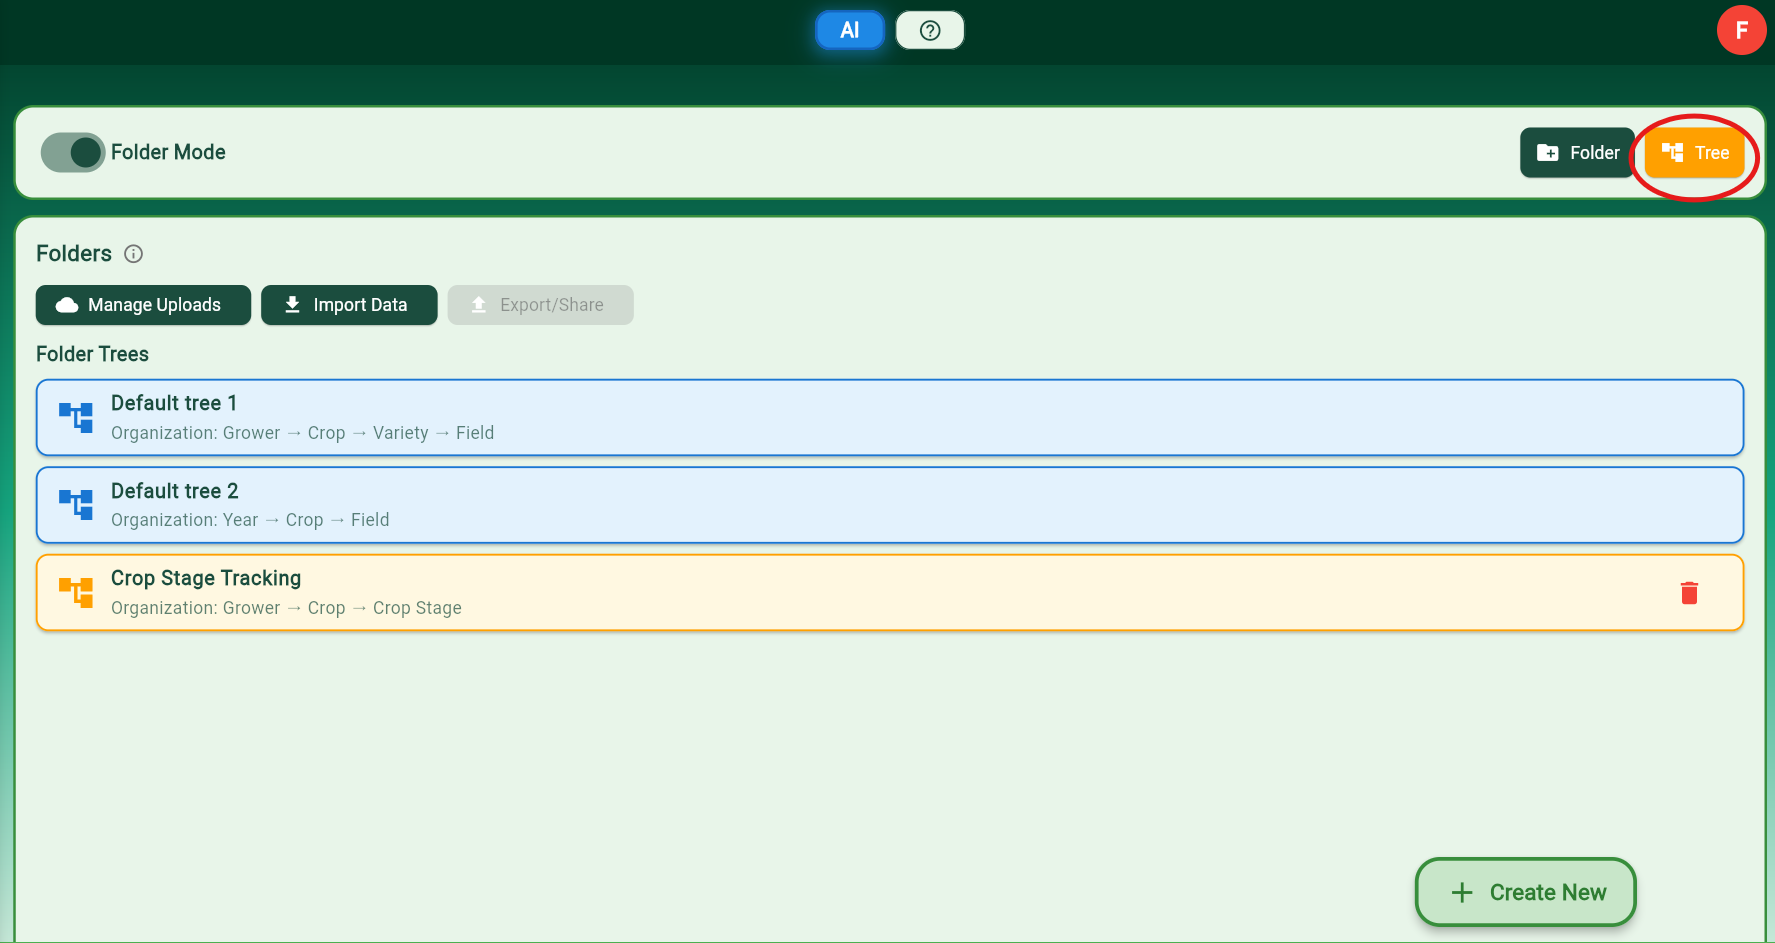The width and height of the screenshot is (1775, 943).
Task: Click the help question mark icon
Action: coord(929,30)
